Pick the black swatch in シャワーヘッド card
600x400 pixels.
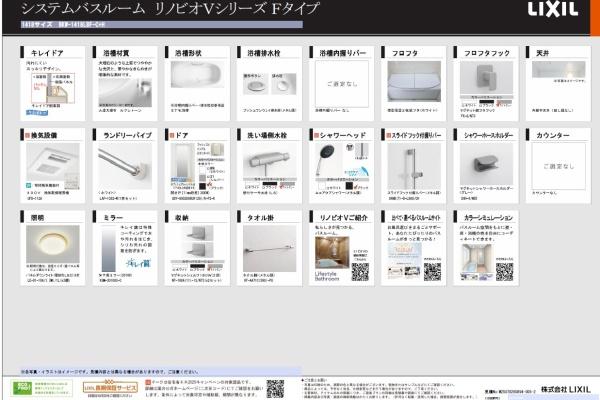pyautogui.click(x=349, y=186)
